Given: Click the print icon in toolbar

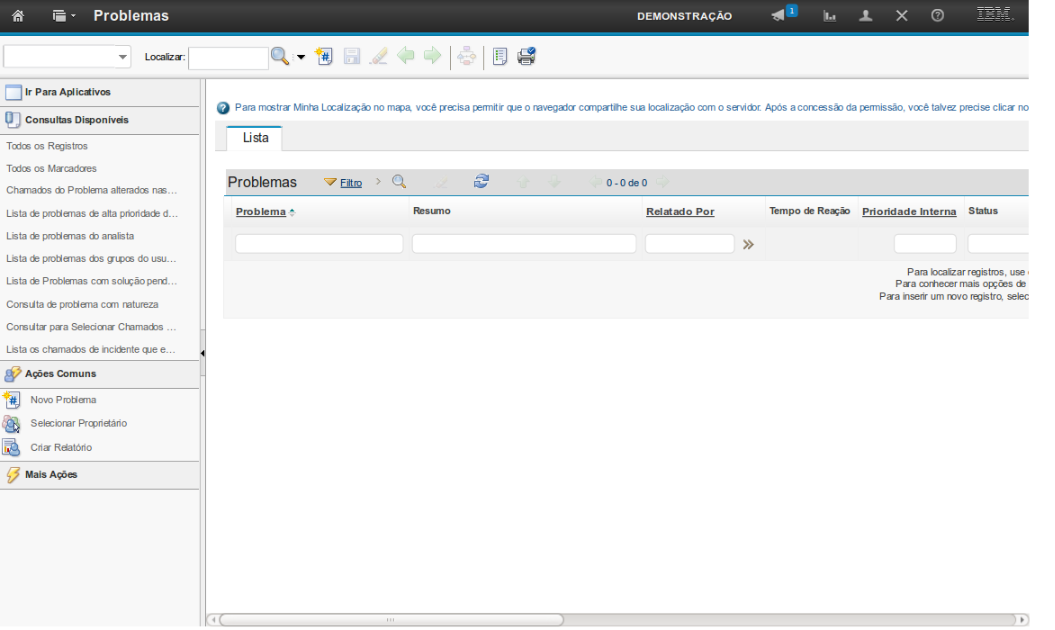Looking at the screenshot, I should (526, 57).
